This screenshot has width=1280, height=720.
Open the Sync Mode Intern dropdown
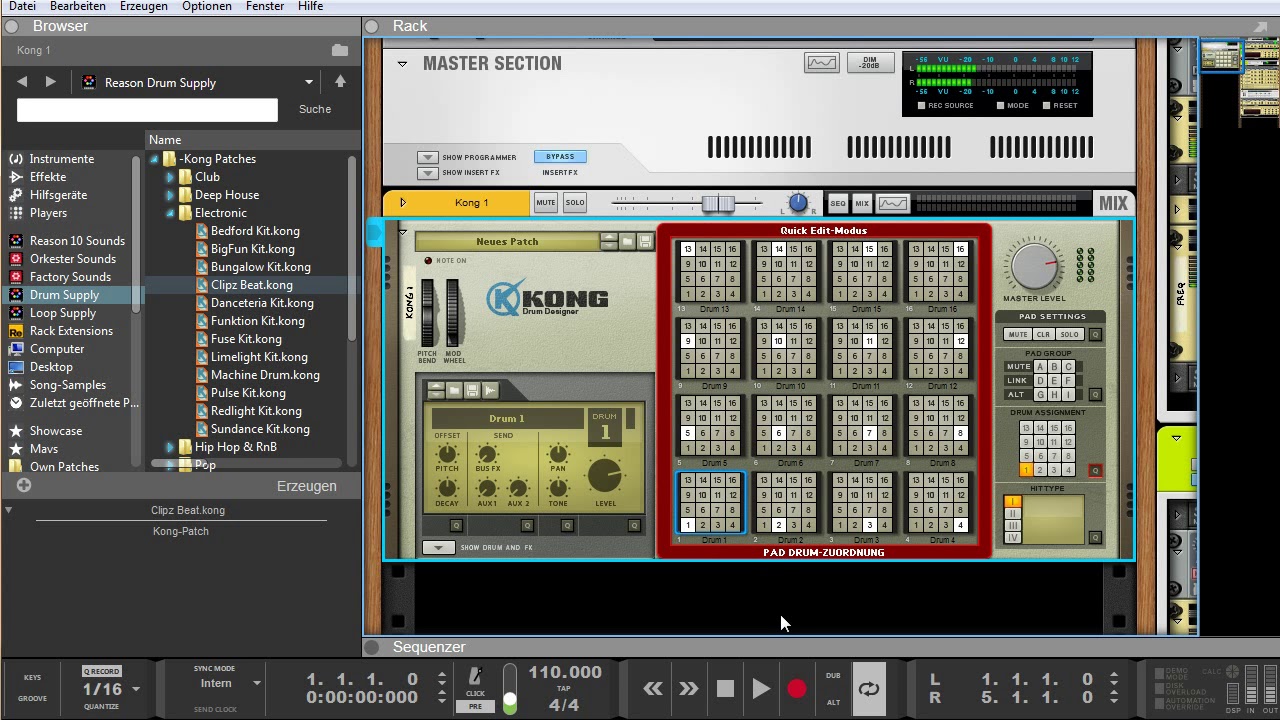[257, 683]
